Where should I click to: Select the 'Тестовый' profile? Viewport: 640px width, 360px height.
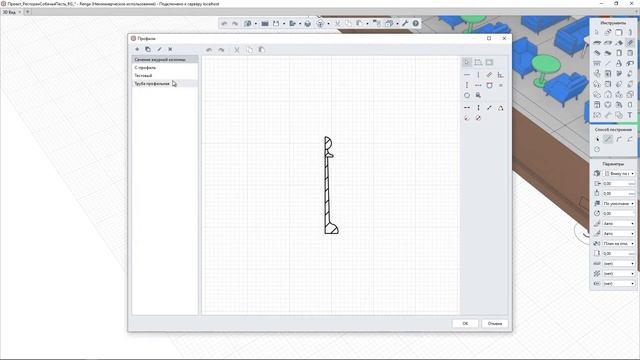(165, 76)
